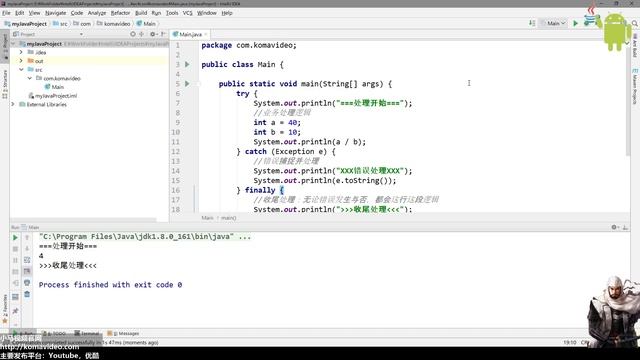640x360 pixels.
Task: Click the Project panel horizontal scrollbar
Action: (84, 220)
